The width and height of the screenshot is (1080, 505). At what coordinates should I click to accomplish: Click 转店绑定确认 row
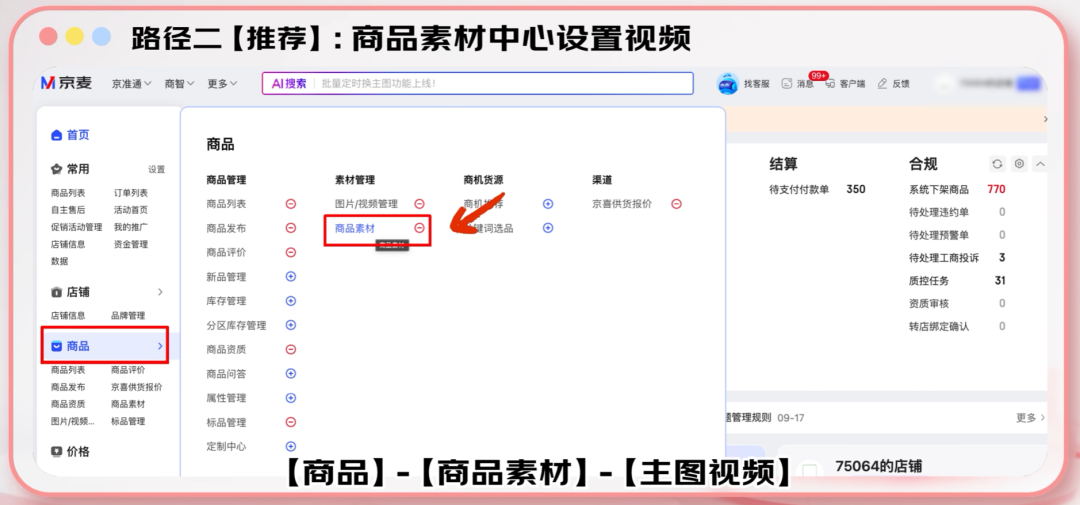coord(957,327)
